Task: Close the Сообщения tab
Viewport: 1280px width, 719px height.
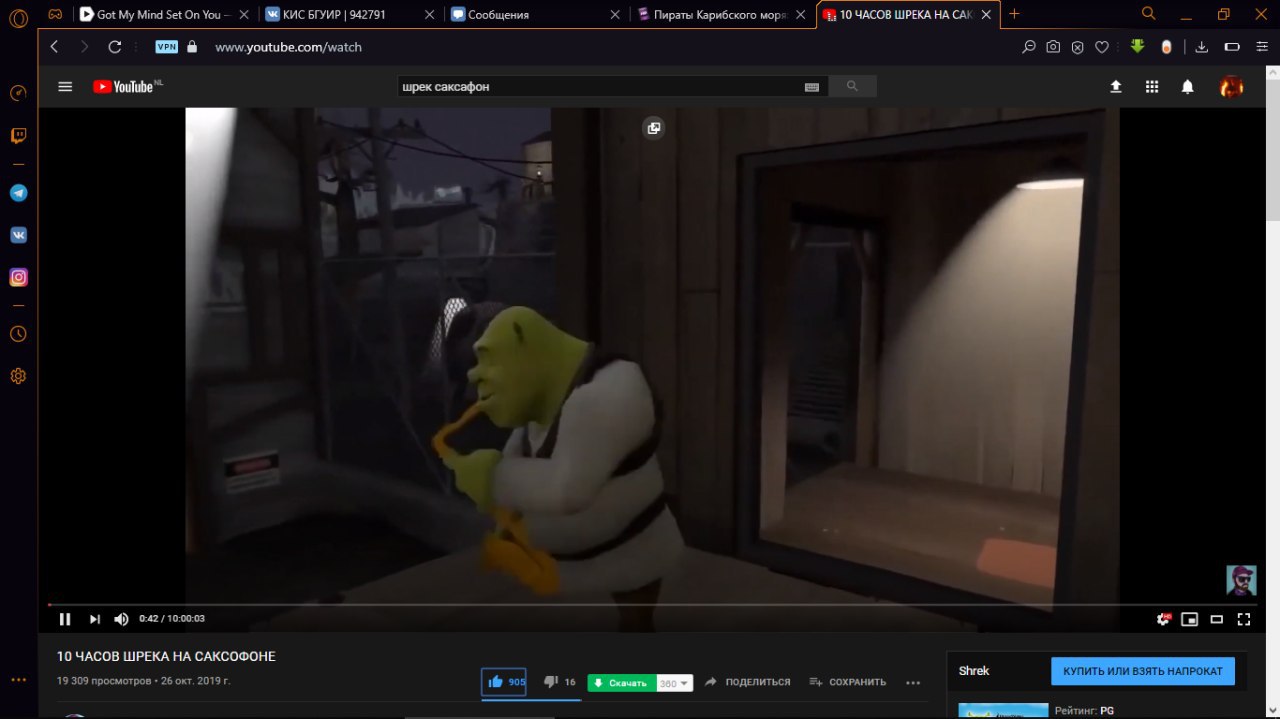Action: point(615,15)
